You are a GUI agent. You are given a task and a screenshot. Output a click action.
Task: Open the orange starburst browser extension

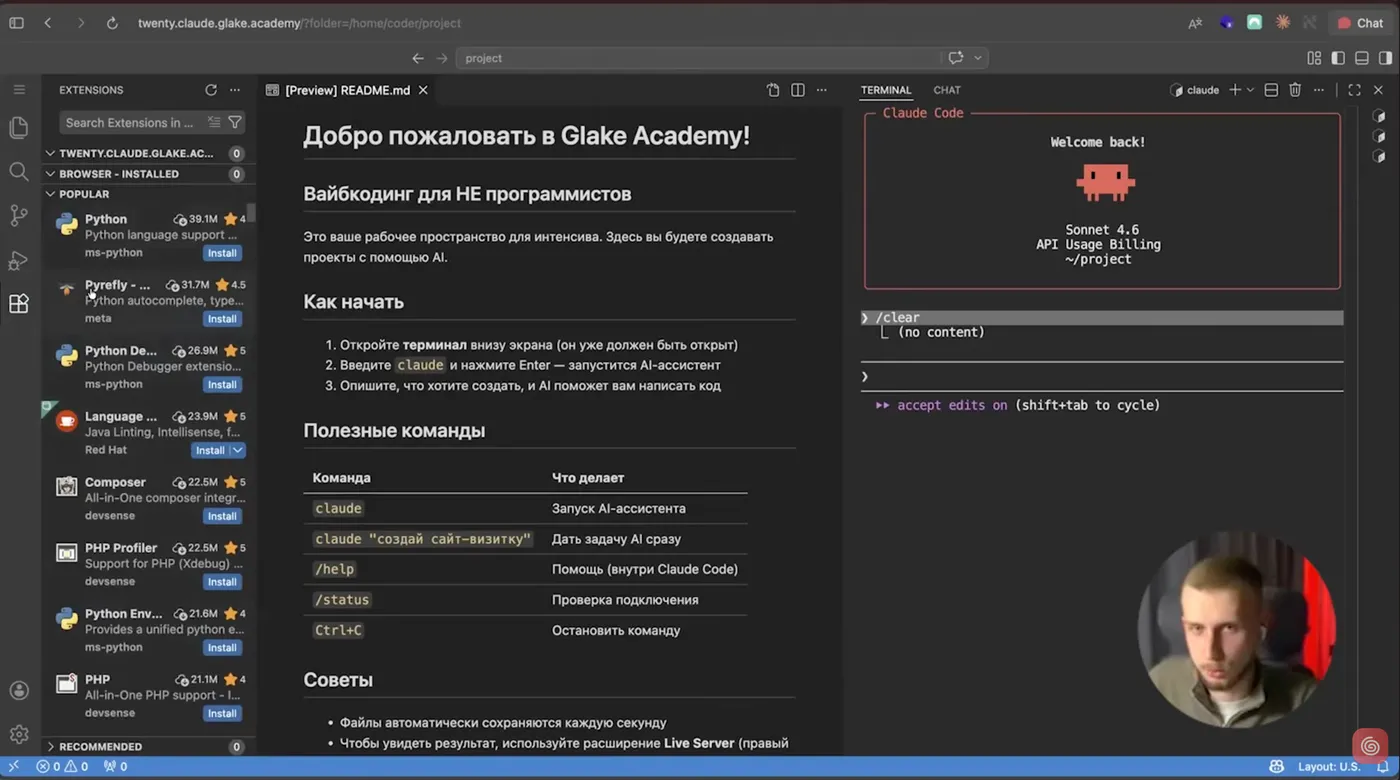[x=1283, y=22]
